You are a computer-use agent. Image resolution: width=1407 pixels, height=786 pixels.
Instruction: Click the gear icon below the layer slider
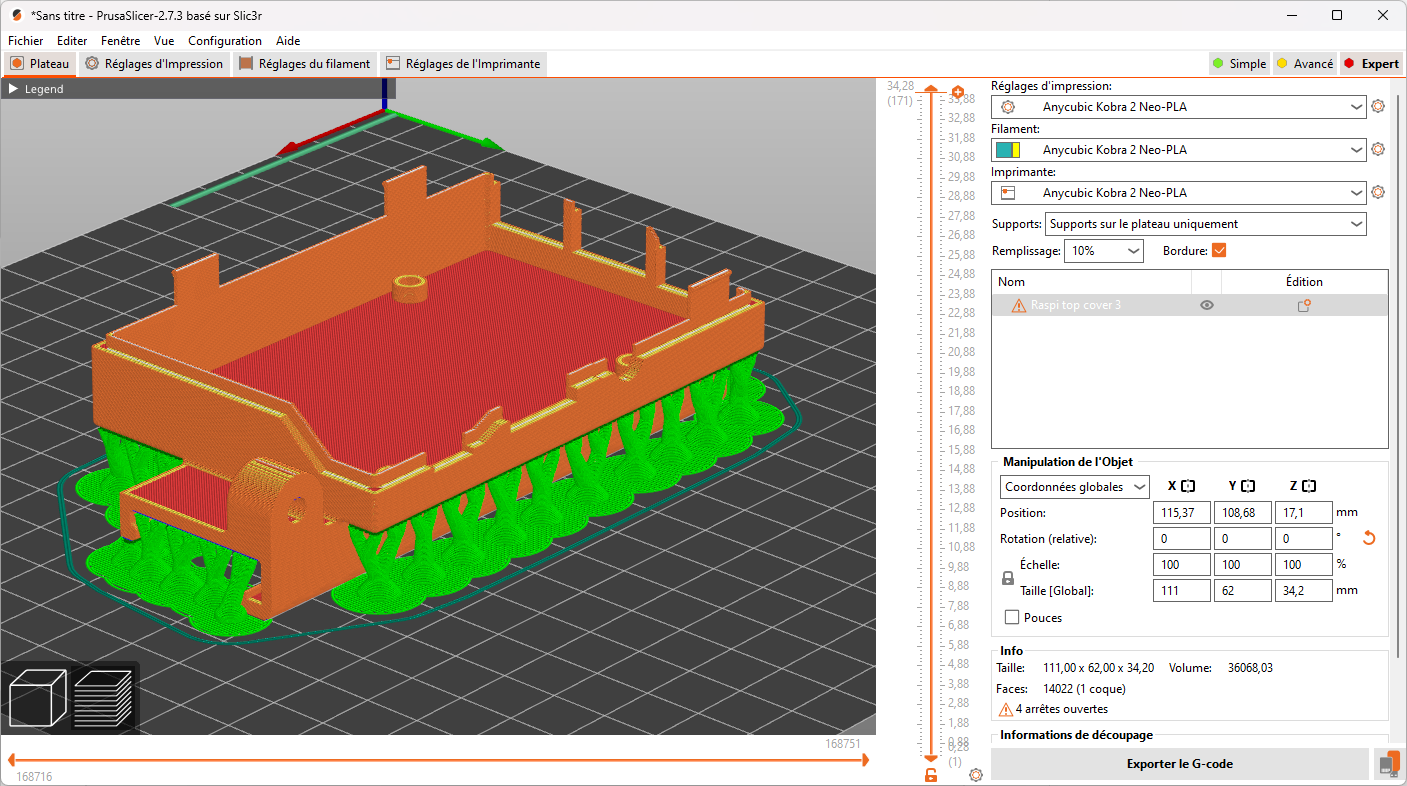[x=975, y=775]
